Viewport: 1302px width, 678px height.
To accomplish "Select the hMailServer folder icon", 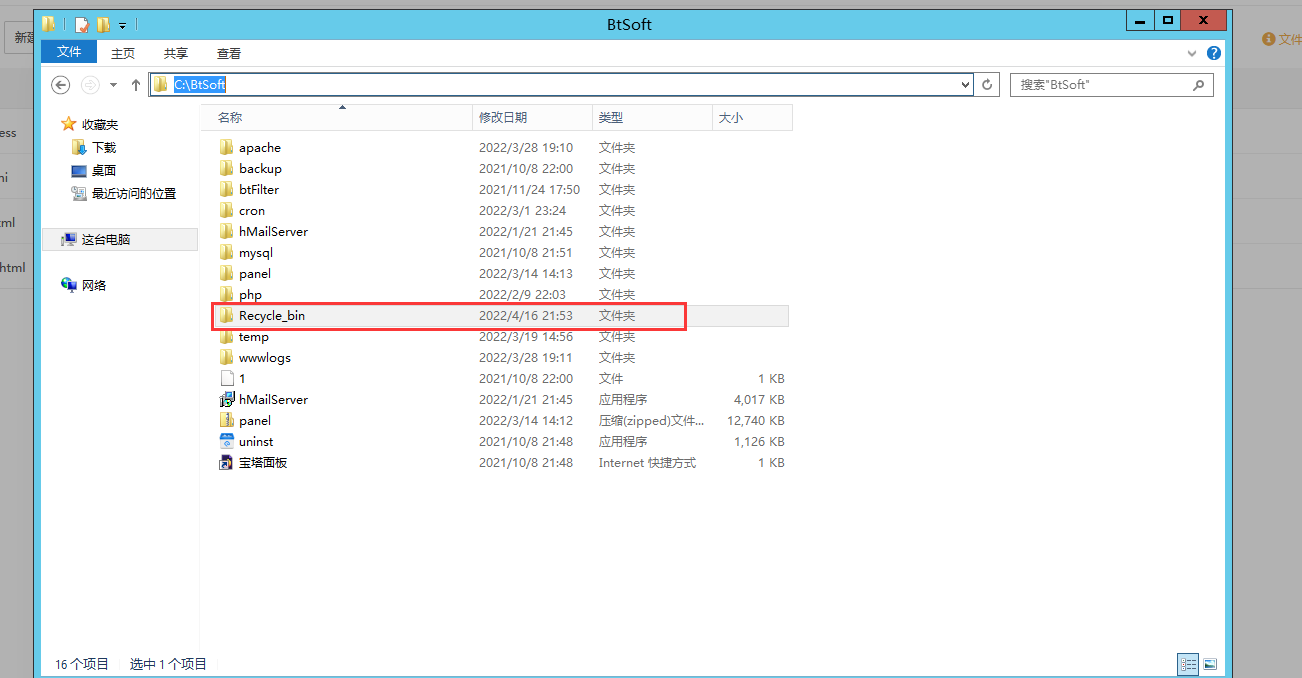I will [x=226, y=231].
